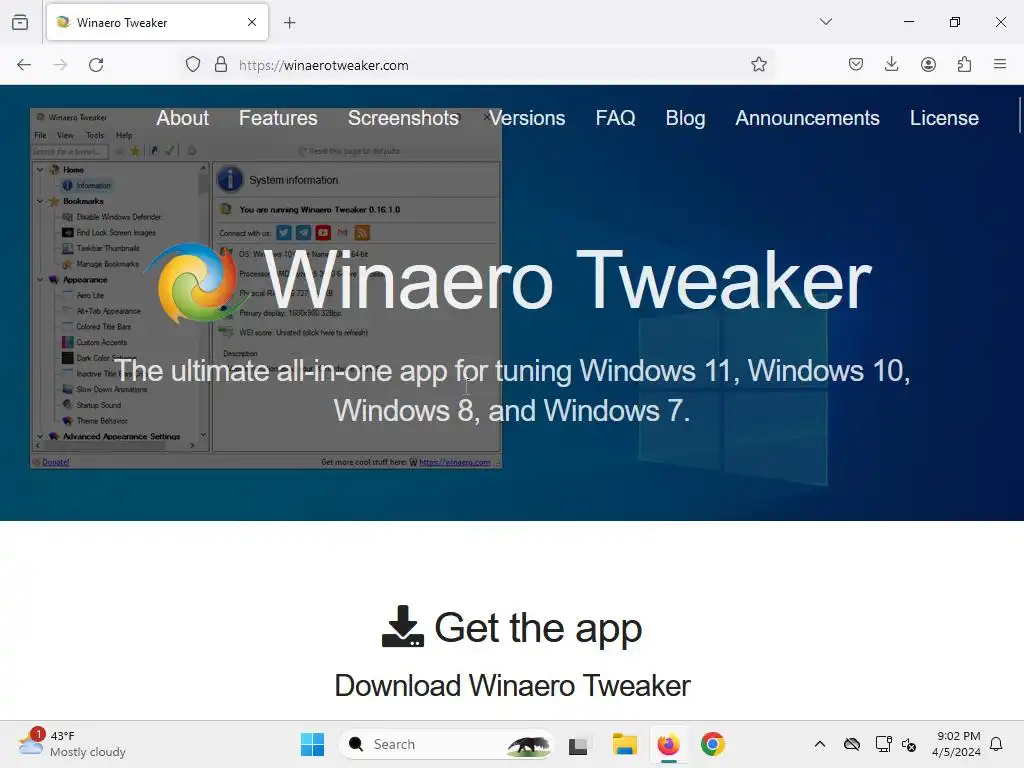Close the Winaero Tweaker tab
Image resolution: width=1024 pixels, height=768 pixels.
(252, 22)
